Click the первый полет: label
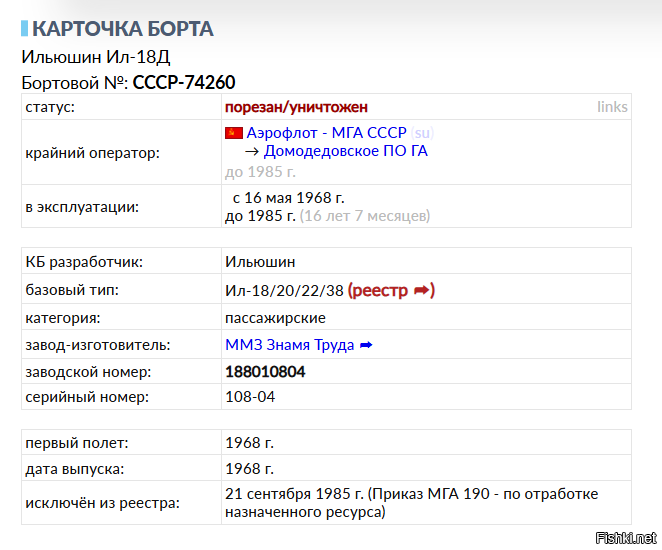The width and height of the screenshot is (662, 550). pyautogui.click(x=77, y=443)
